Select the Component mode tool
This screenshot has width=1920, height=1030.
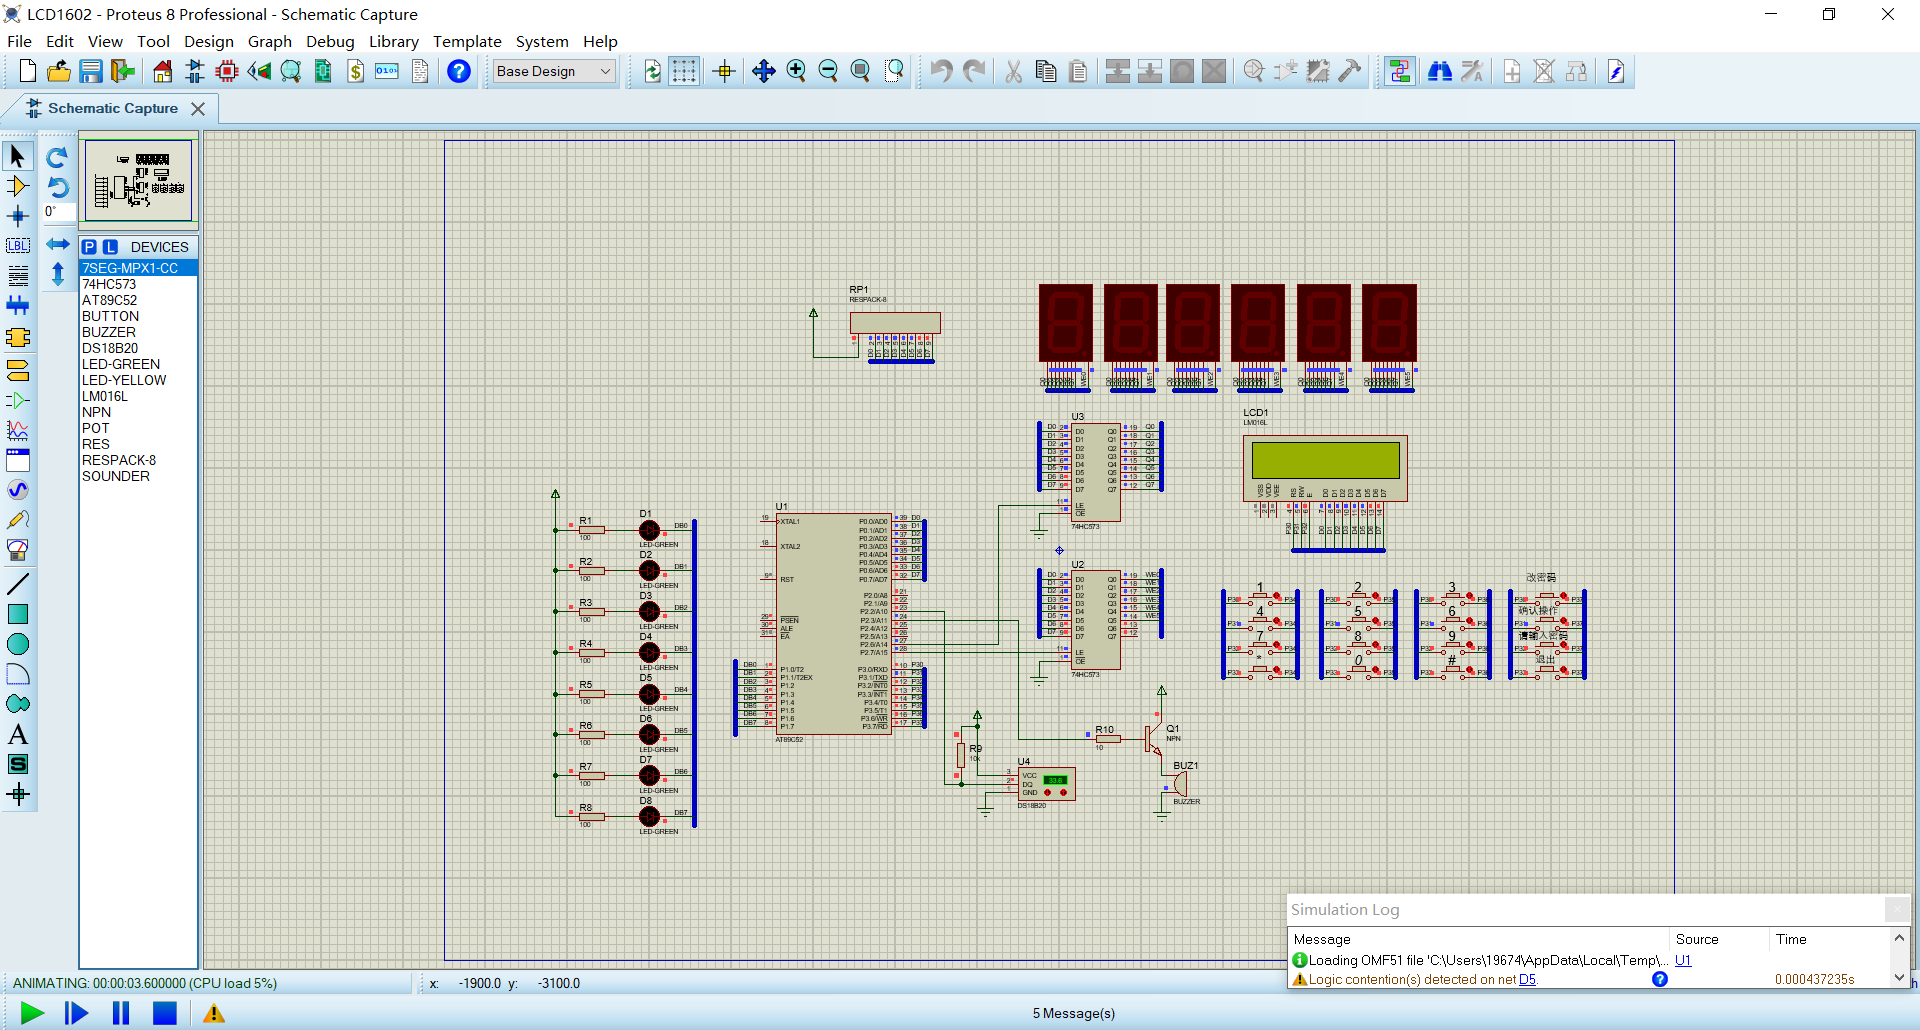coord(18,186)
